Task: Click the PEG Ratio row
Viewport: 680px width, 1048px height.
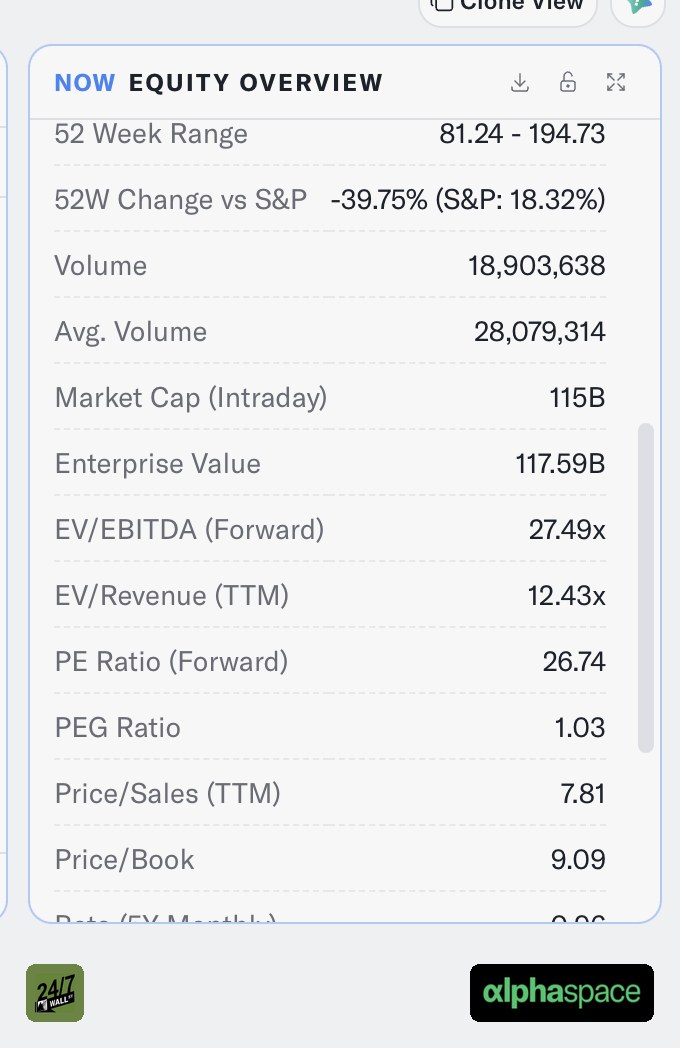Action: click(330, 727)
